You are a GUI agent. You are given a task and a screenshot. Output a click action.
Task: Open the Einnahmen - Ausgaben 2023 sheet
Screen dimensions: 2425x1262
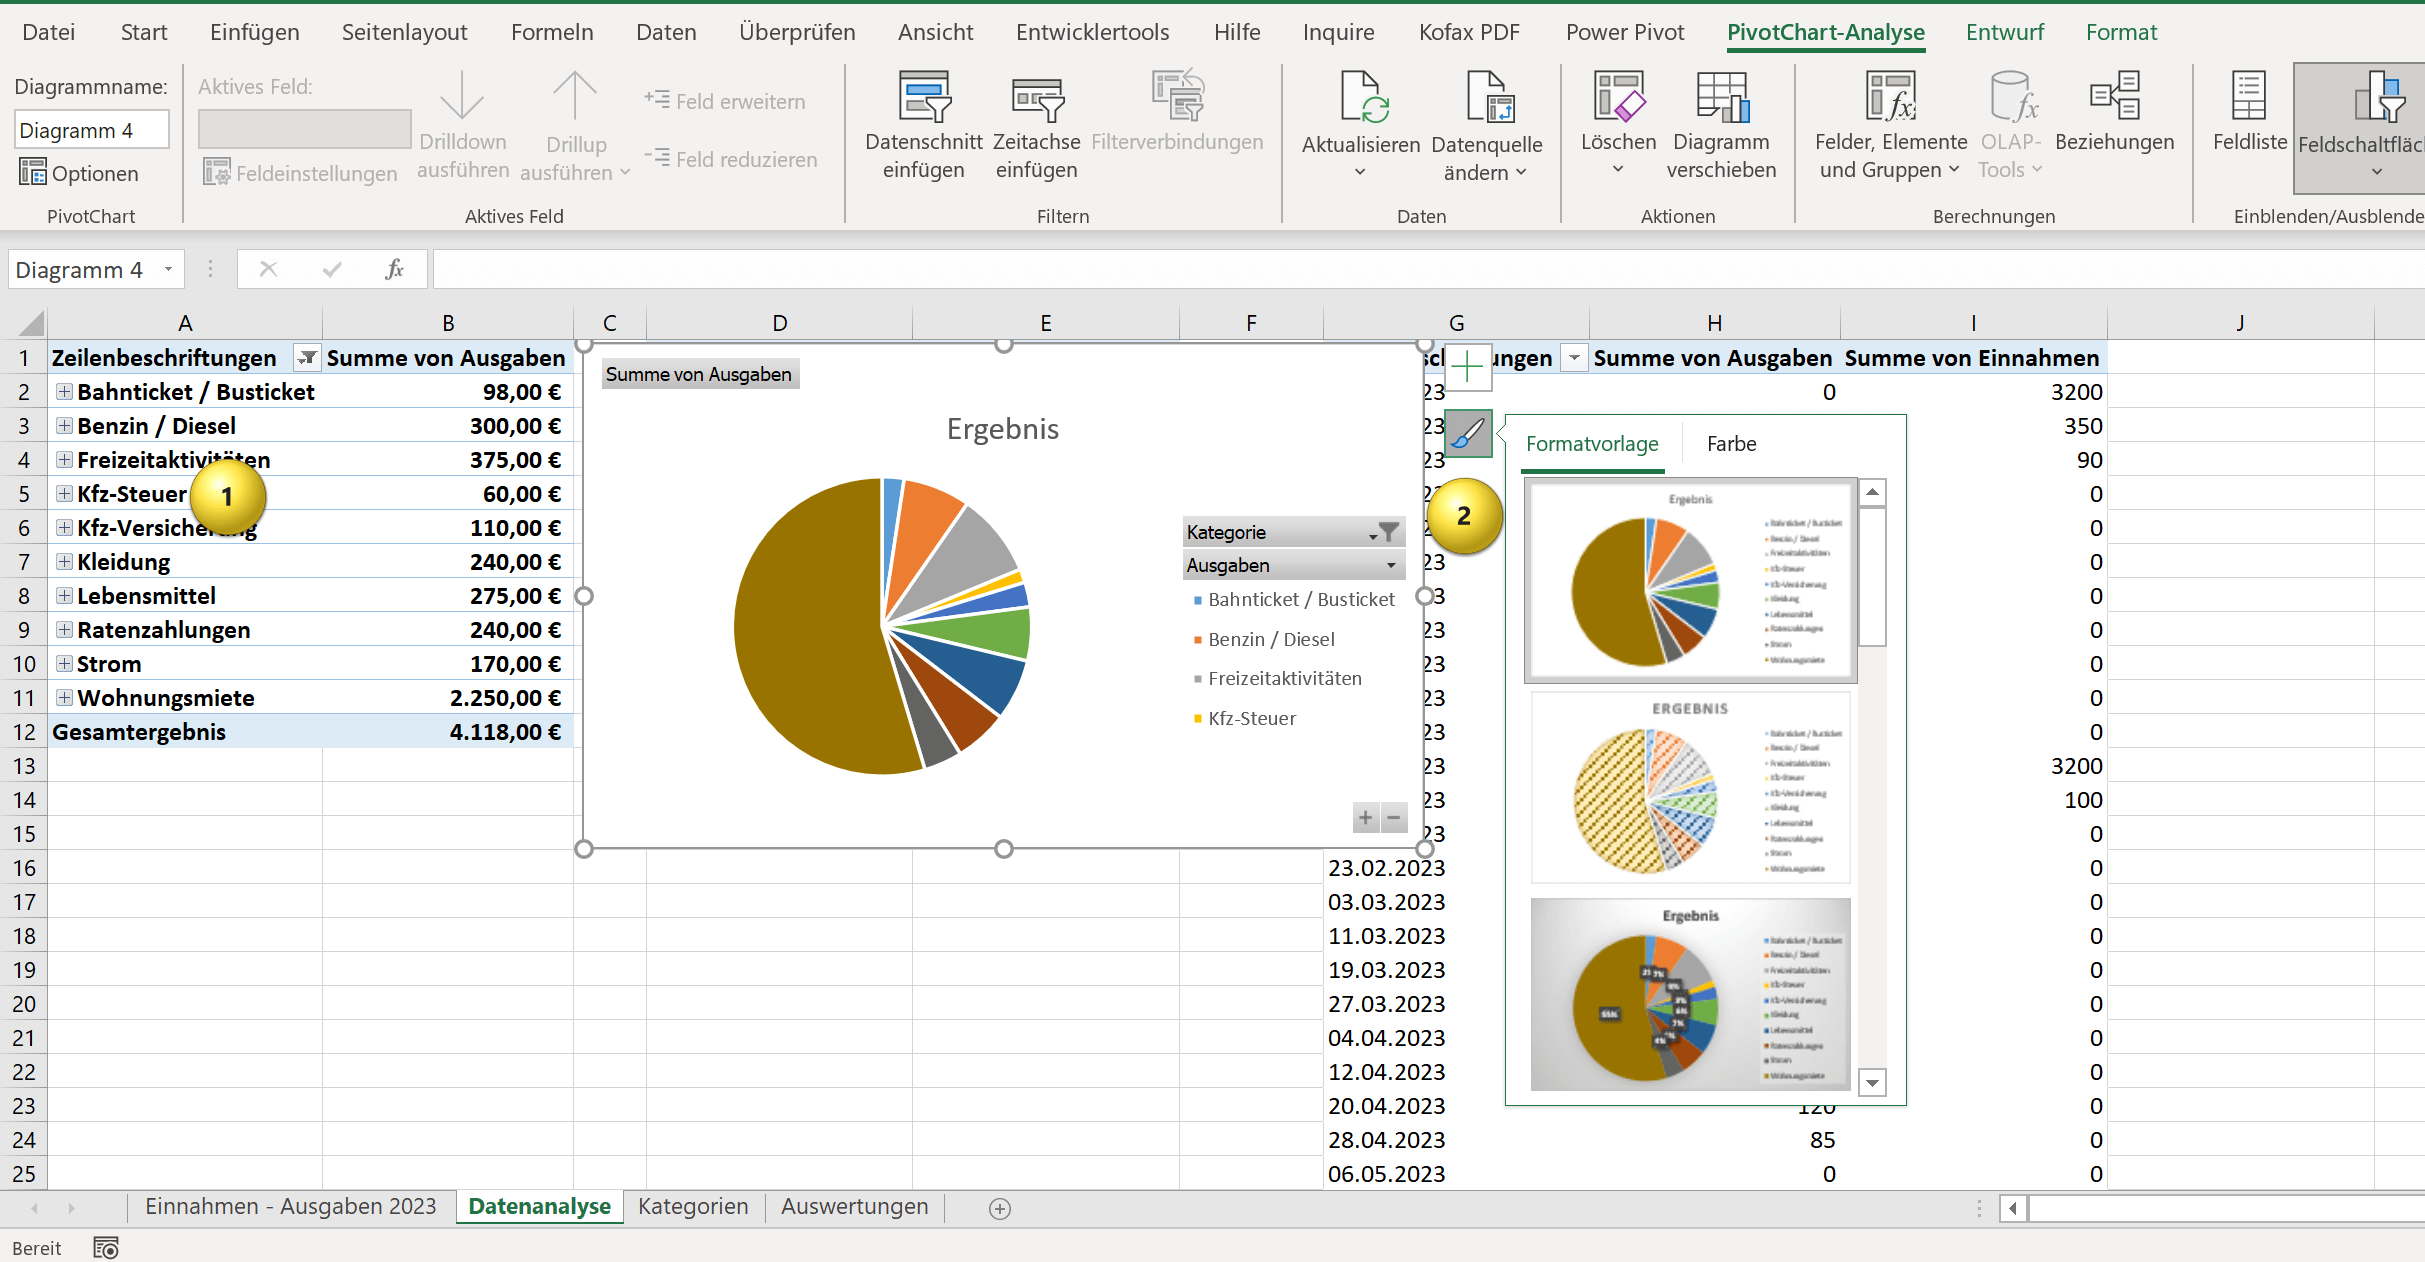tap(291, 1207)
